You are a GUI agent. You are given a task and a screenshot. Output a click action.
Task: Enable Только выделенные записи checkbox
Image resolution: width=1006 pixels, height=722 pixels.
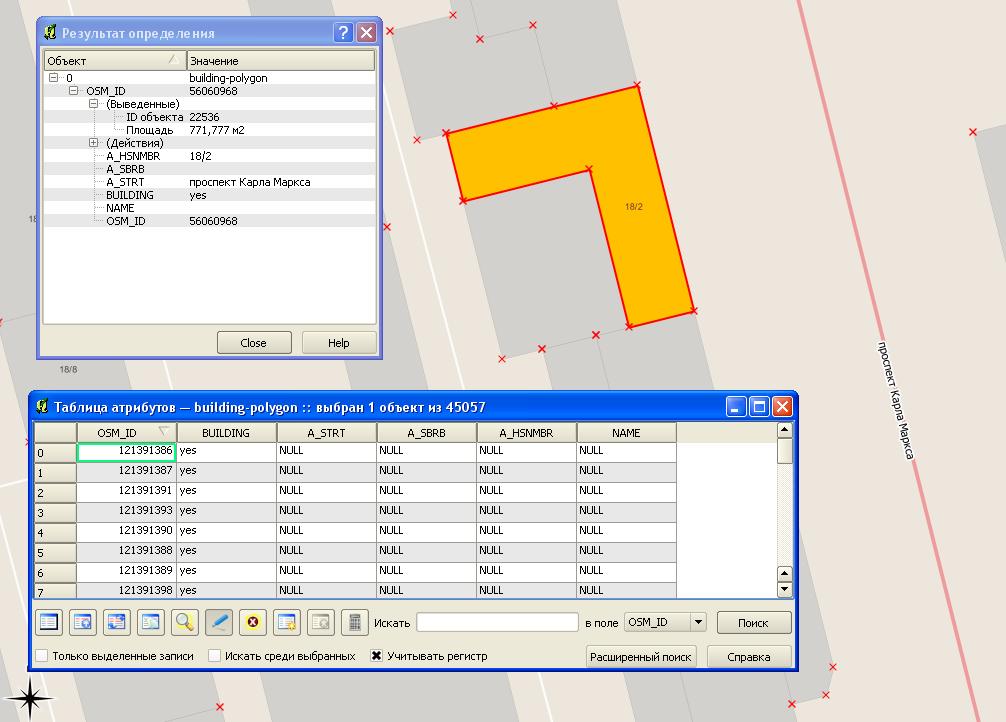coord(39,656)
